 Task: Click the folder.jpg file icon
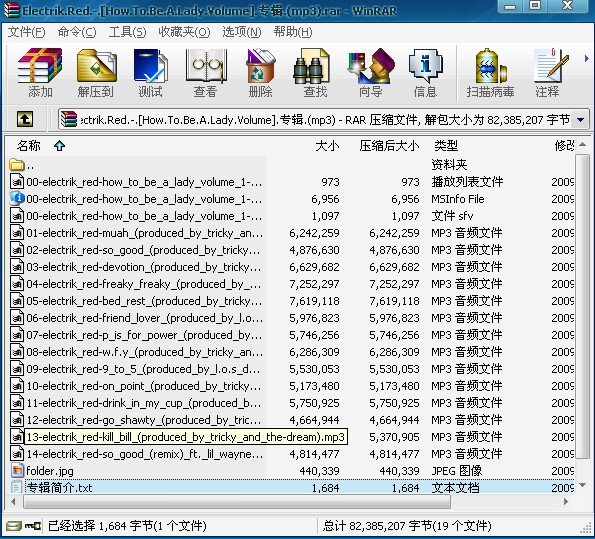tap(17, 471)
